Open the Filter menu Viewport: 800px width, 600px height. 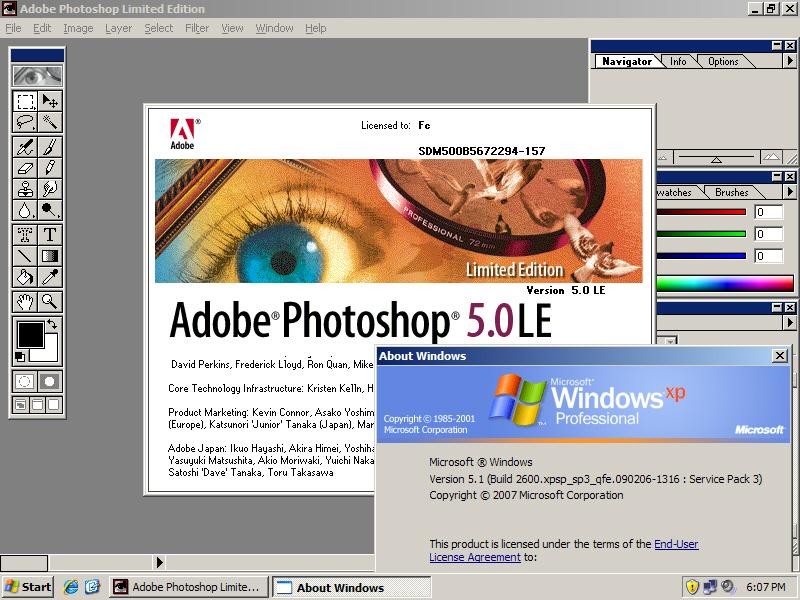pyautogui.click(x=197, y=28)
